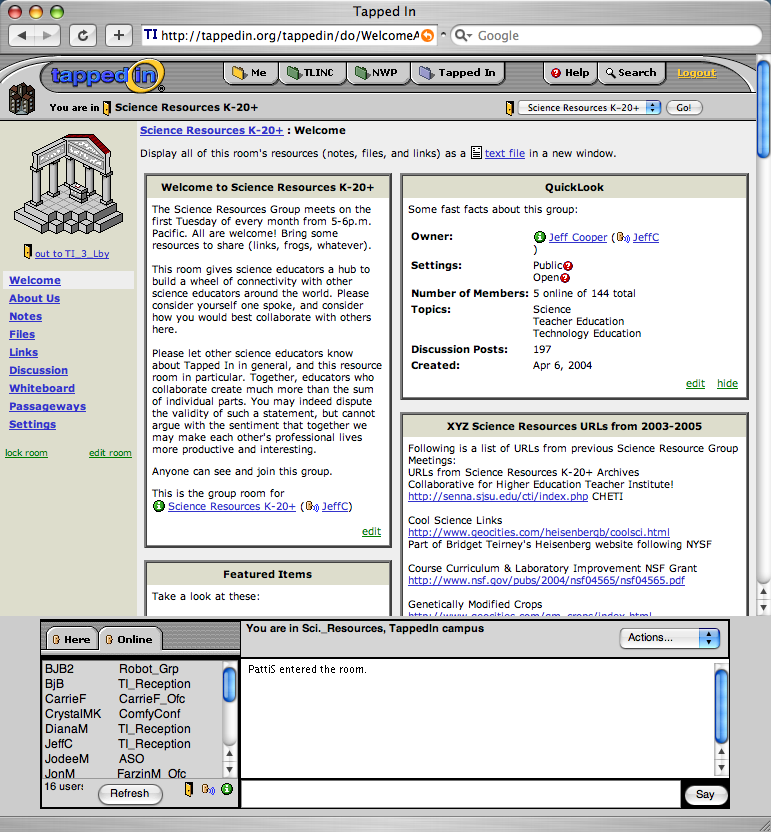Switch to the Here tab
Image resolution: width=771 pixels, height=832 pixels.
[71, 639]
